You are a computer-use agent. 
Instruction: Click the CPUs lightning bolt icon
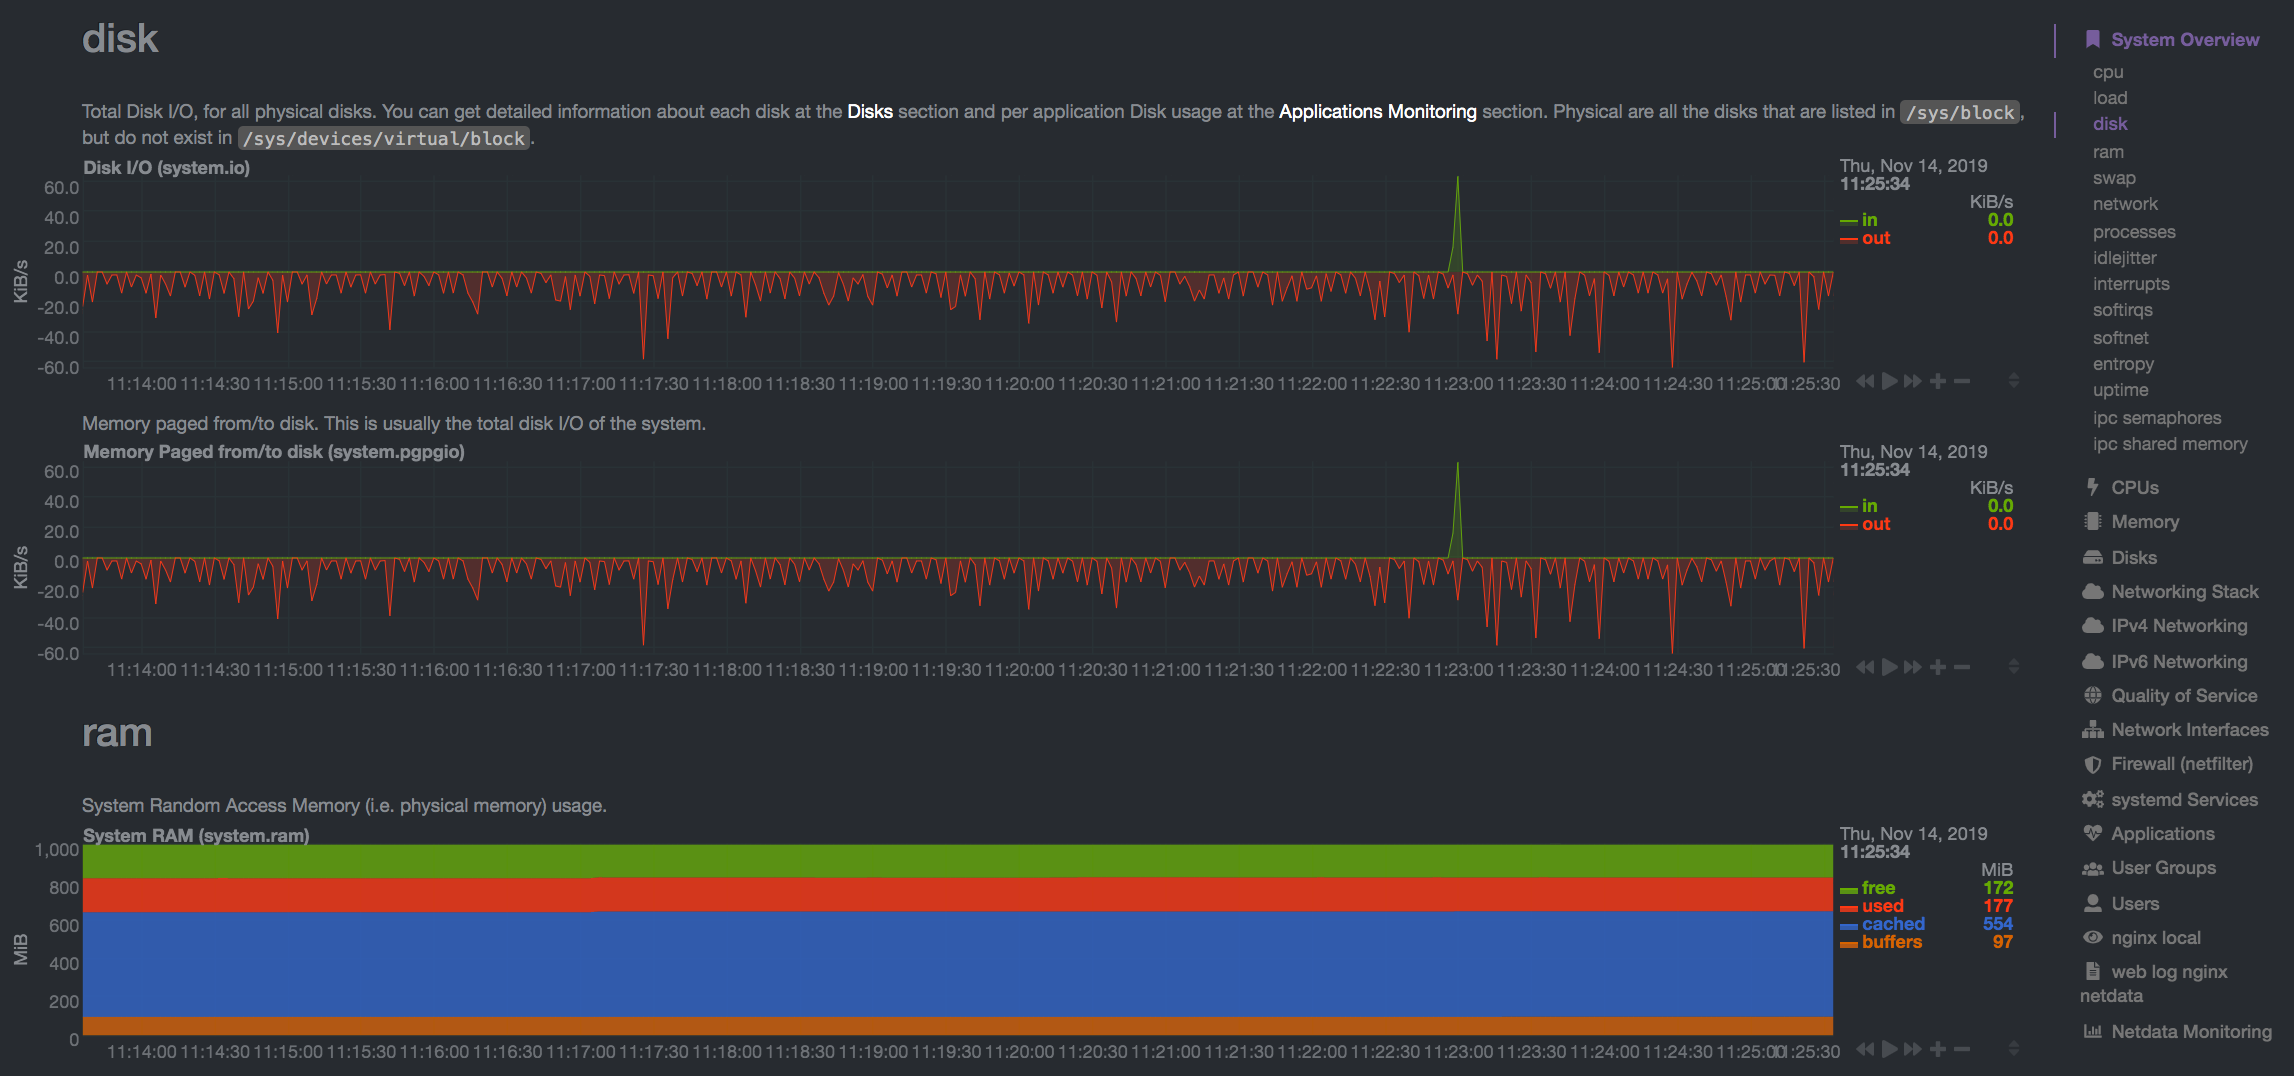(2095, 487)
